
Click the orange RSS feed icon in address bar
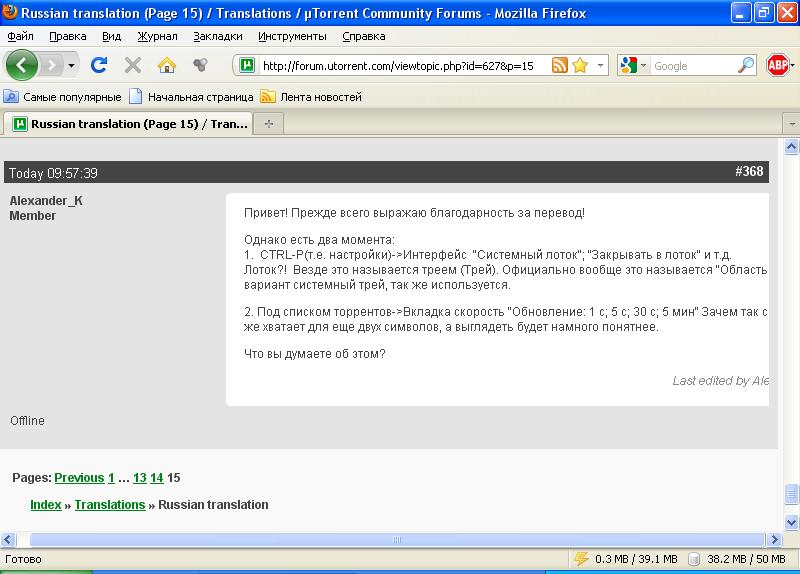pos(560,65)
